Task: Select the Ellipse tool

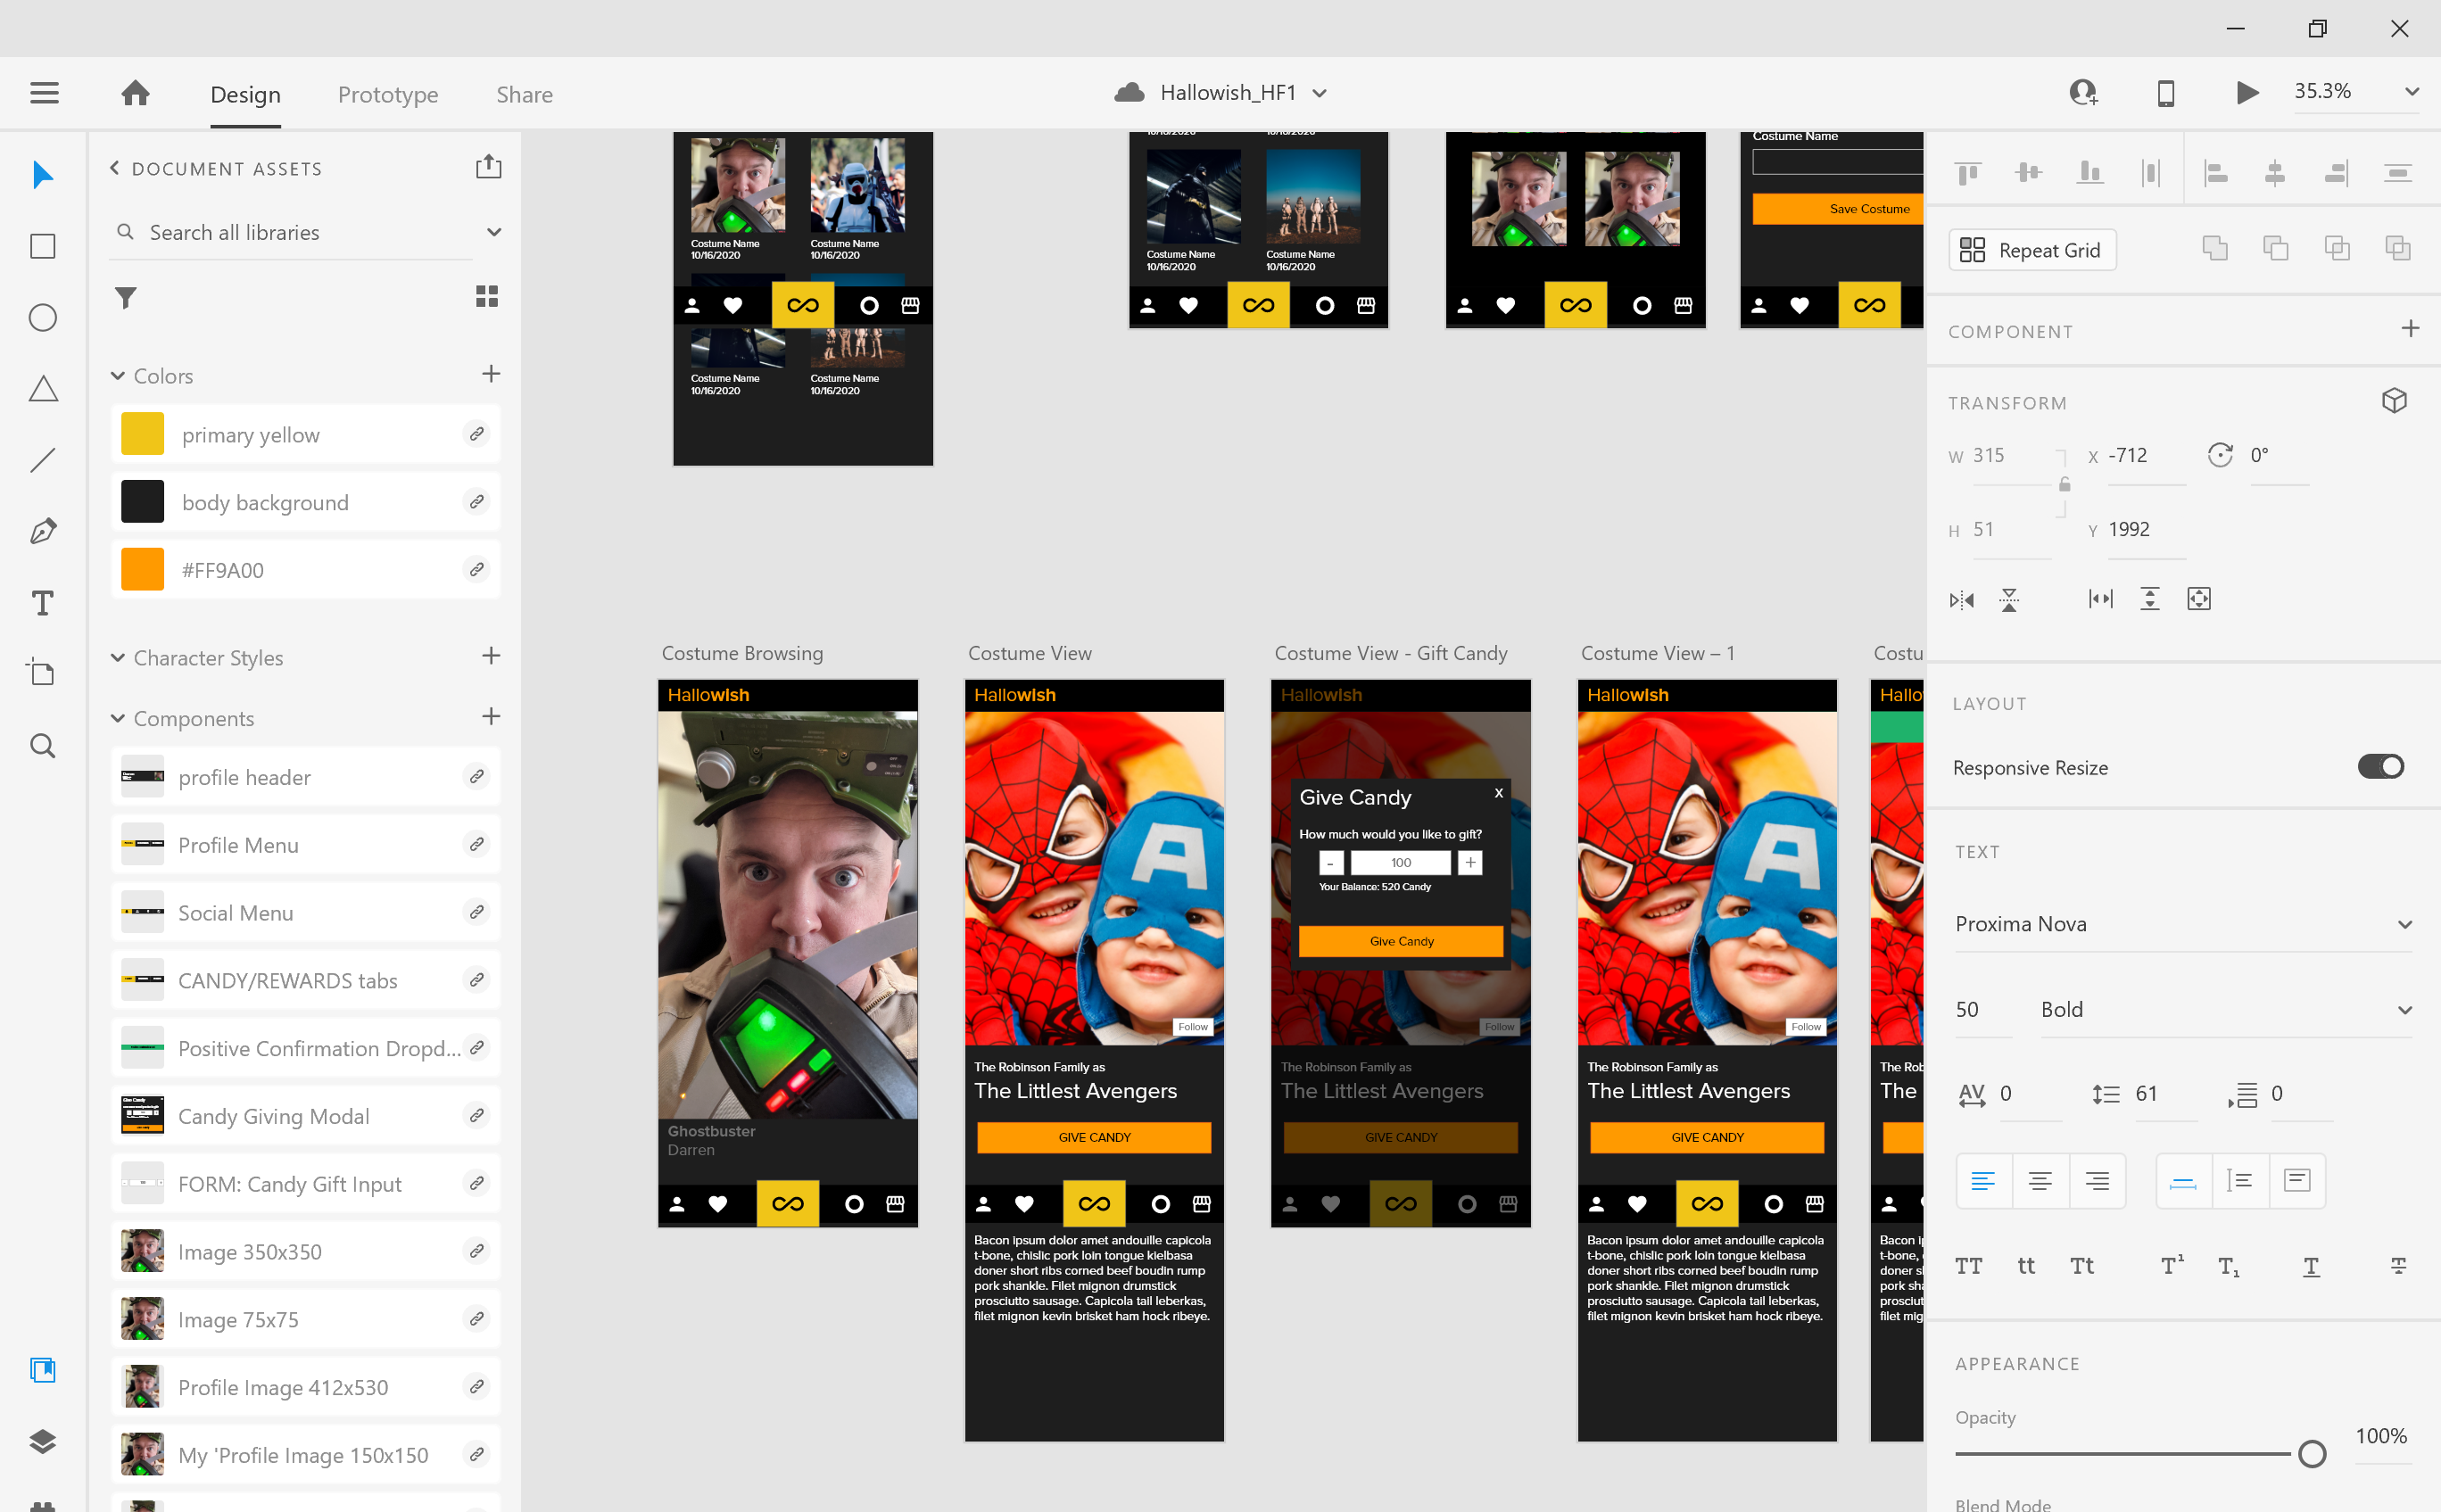Action: click(42, 318)
